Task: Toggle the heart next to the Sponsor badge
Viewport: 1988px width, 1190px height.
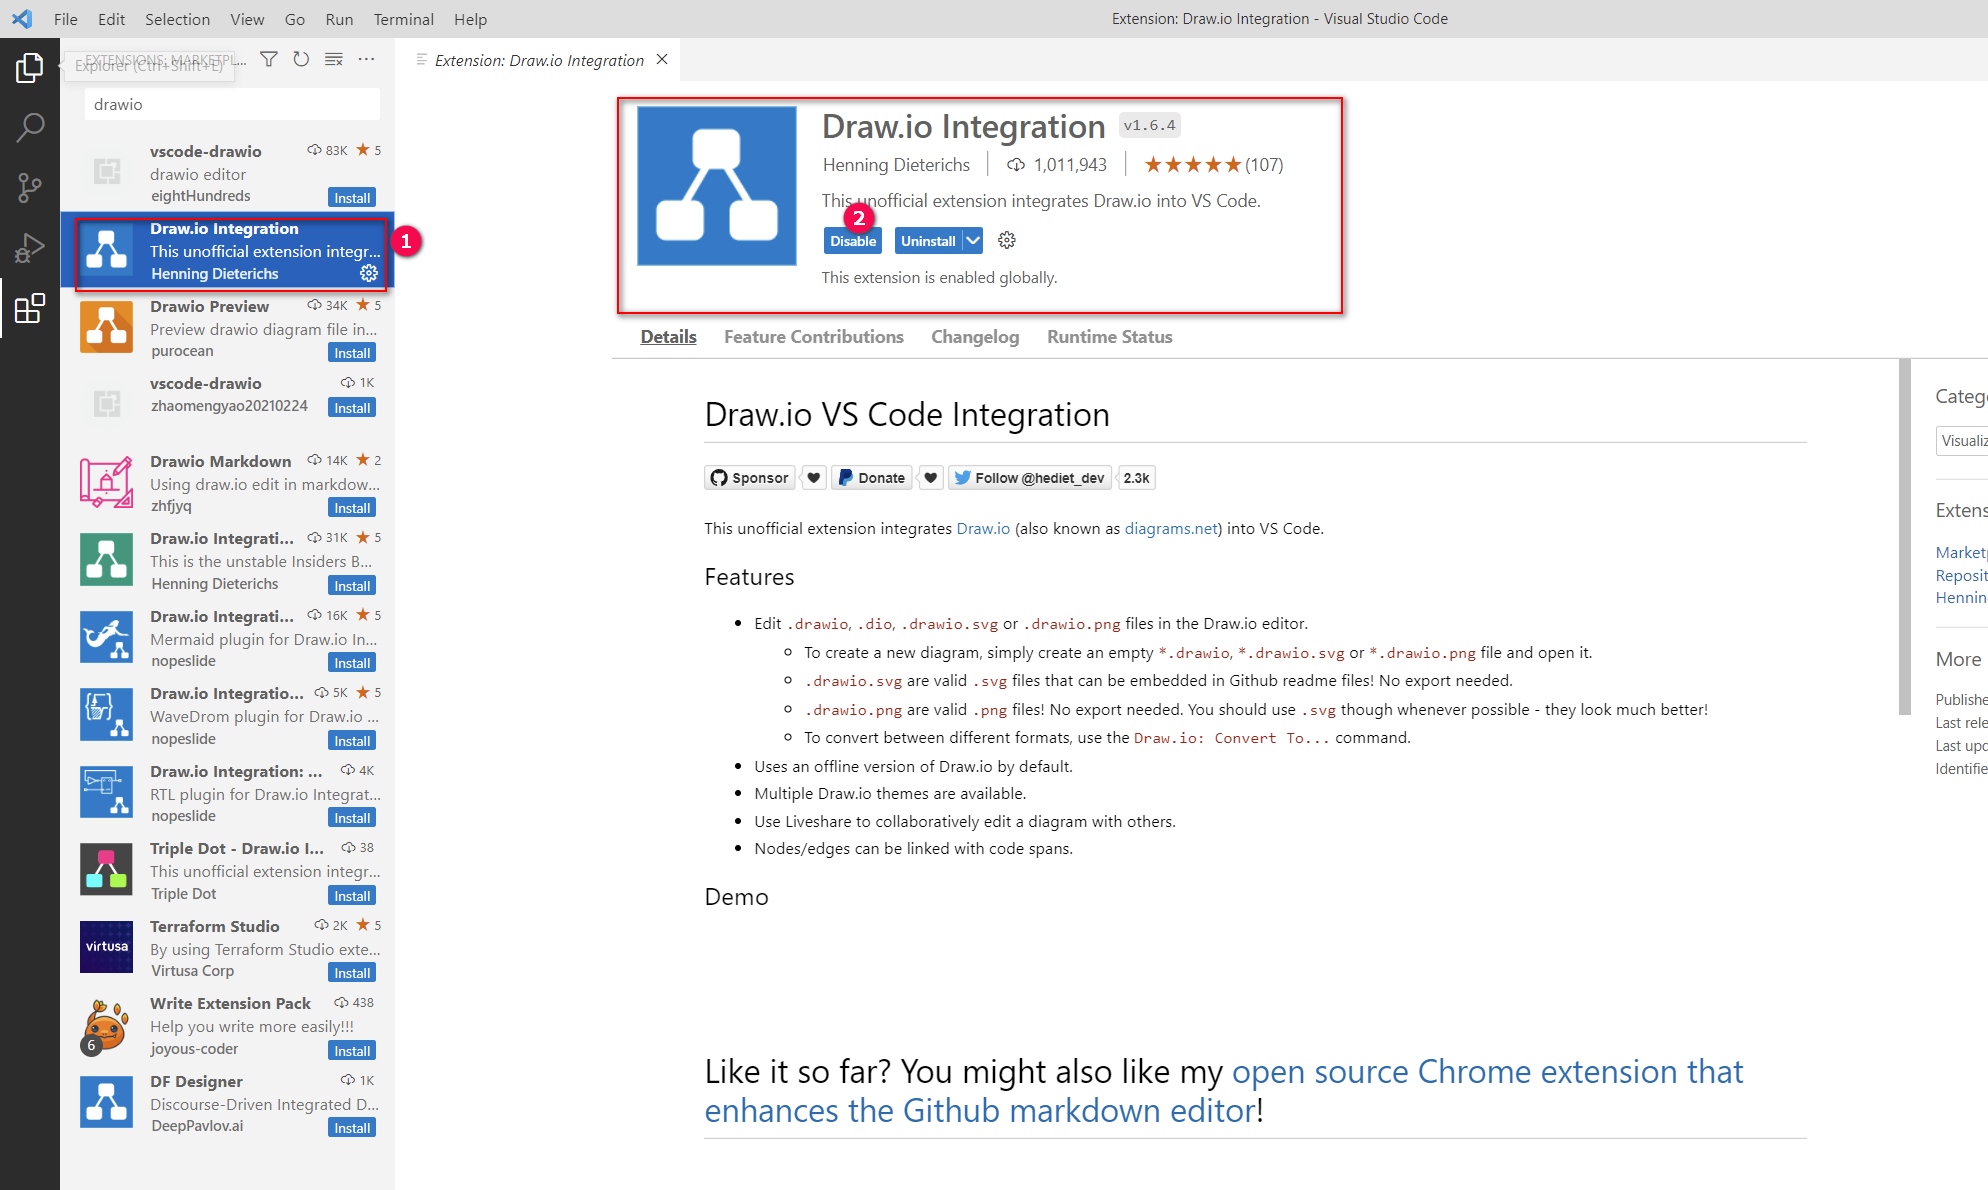Action: click(813, 477)
